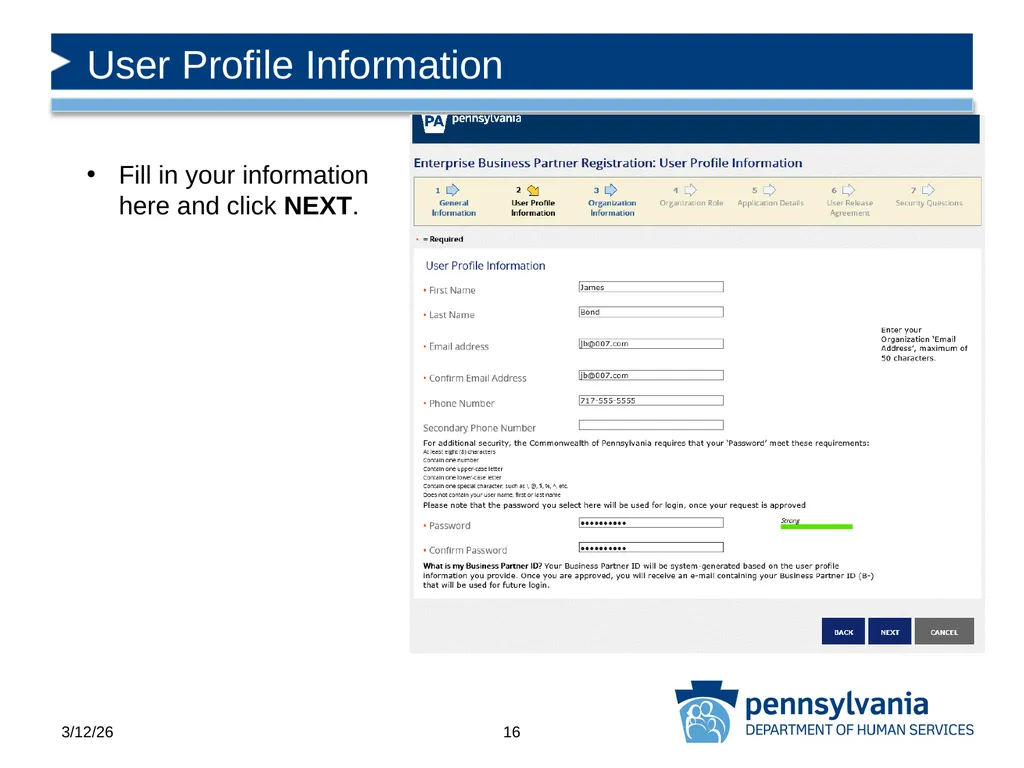Click the 'First Name' label
Screen dimensions: 1024x768
[x=452, y=290]
